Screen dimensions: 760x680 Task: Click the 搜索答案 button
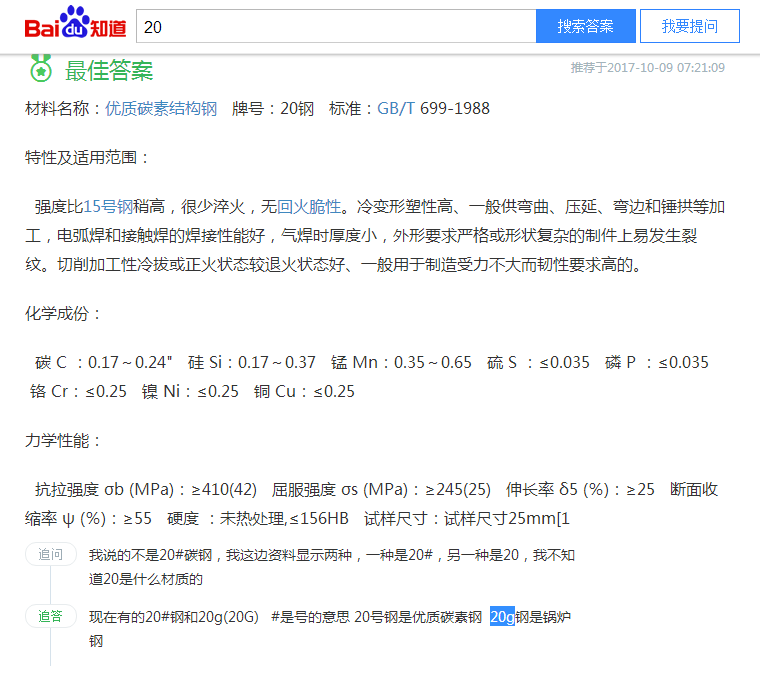coord(586,26)
